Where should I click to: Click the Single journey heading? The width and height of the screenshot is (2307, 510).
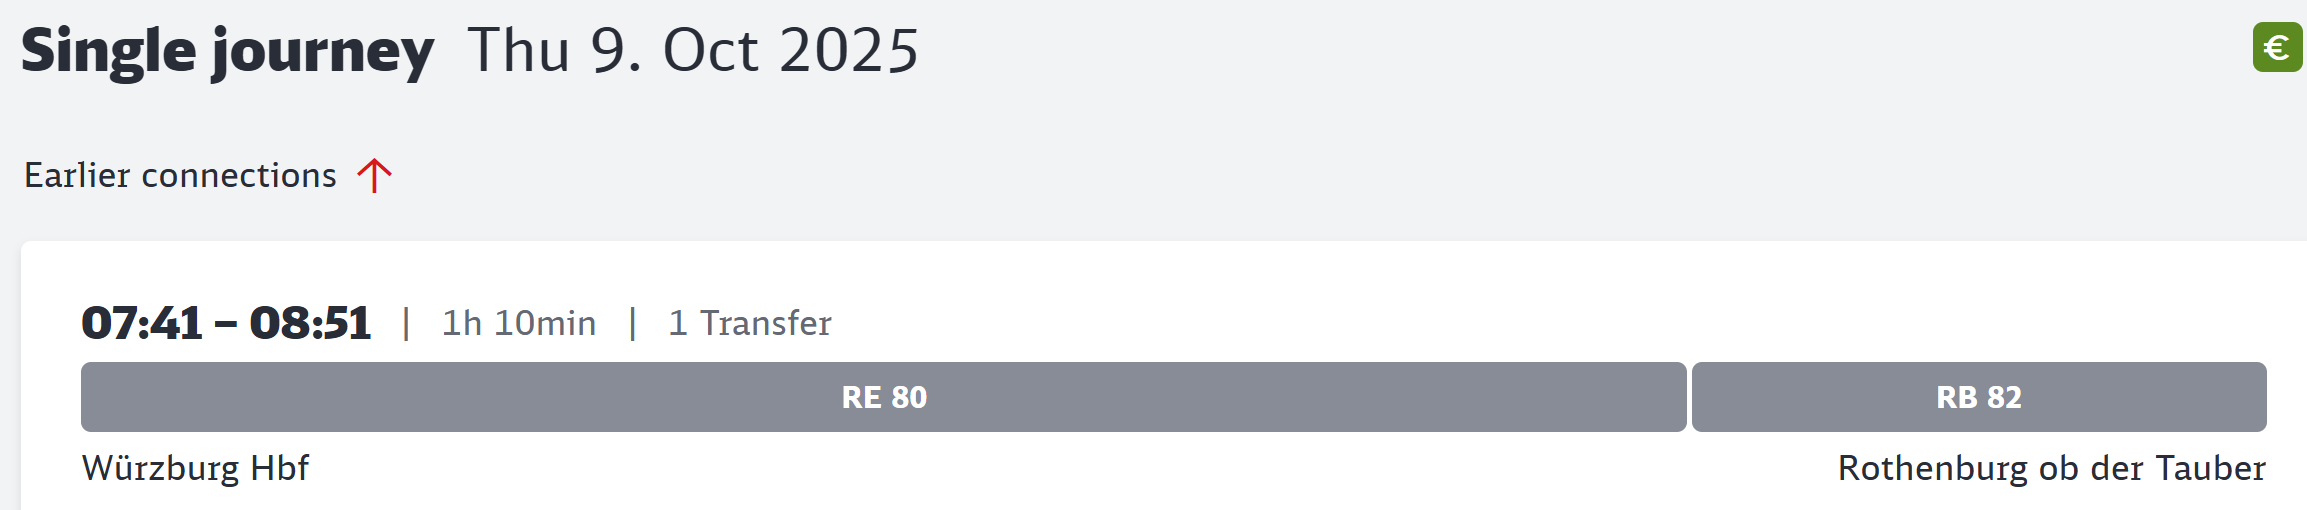[x=227, y=52]
